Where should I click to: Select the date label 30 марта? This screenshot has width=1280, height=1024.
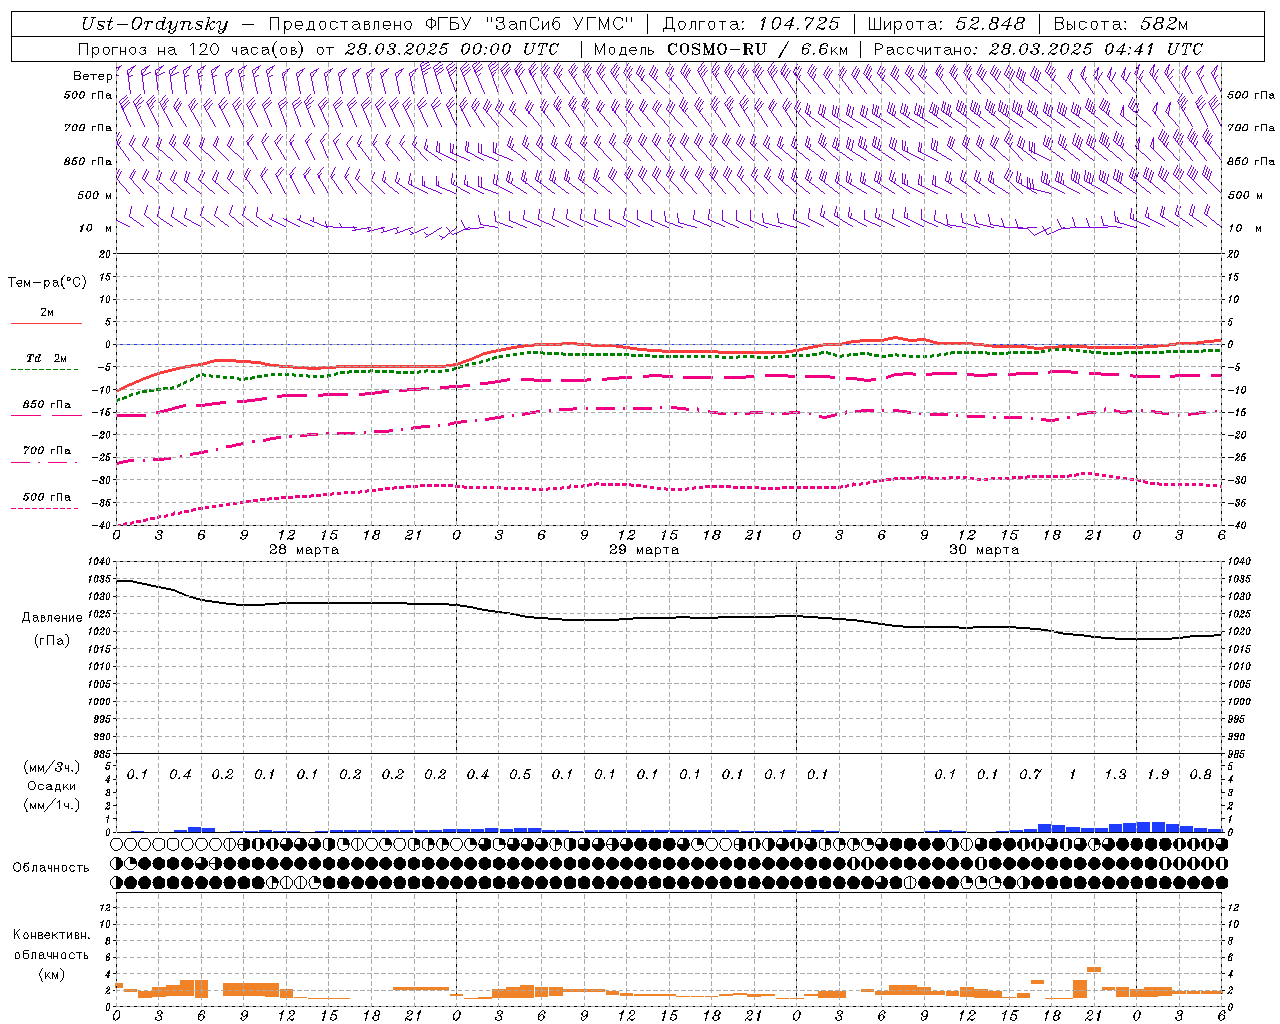pos(984,550)
